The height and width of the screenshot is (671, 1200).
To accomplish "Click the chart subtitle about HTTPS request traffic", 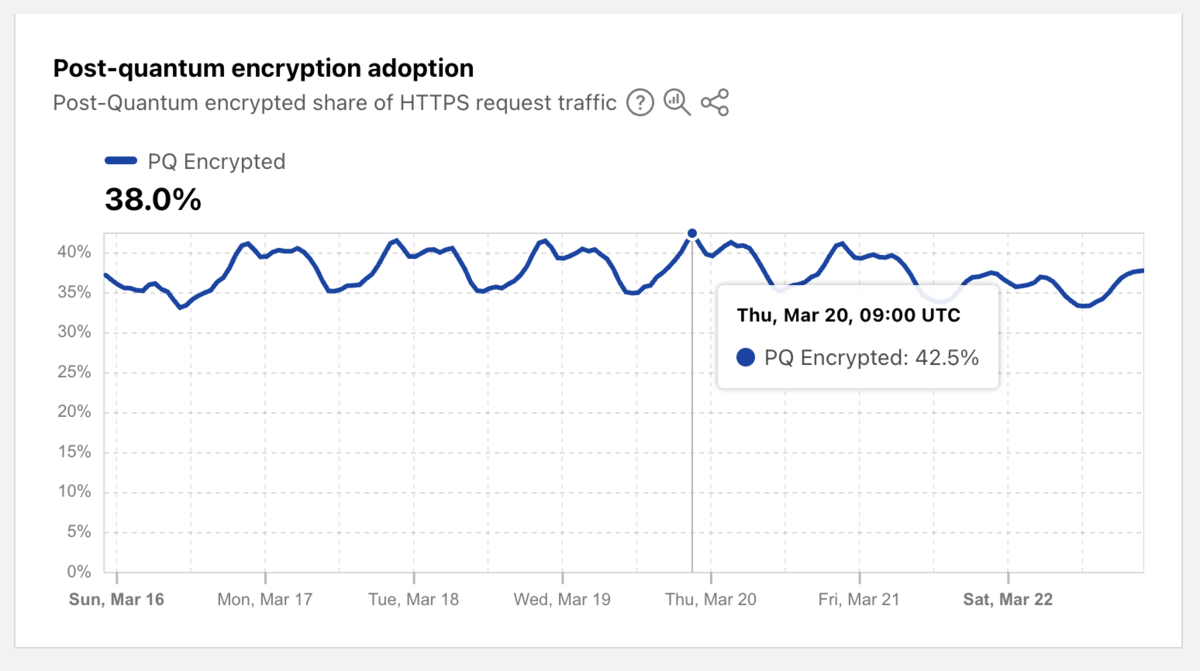I will [334, 102].
